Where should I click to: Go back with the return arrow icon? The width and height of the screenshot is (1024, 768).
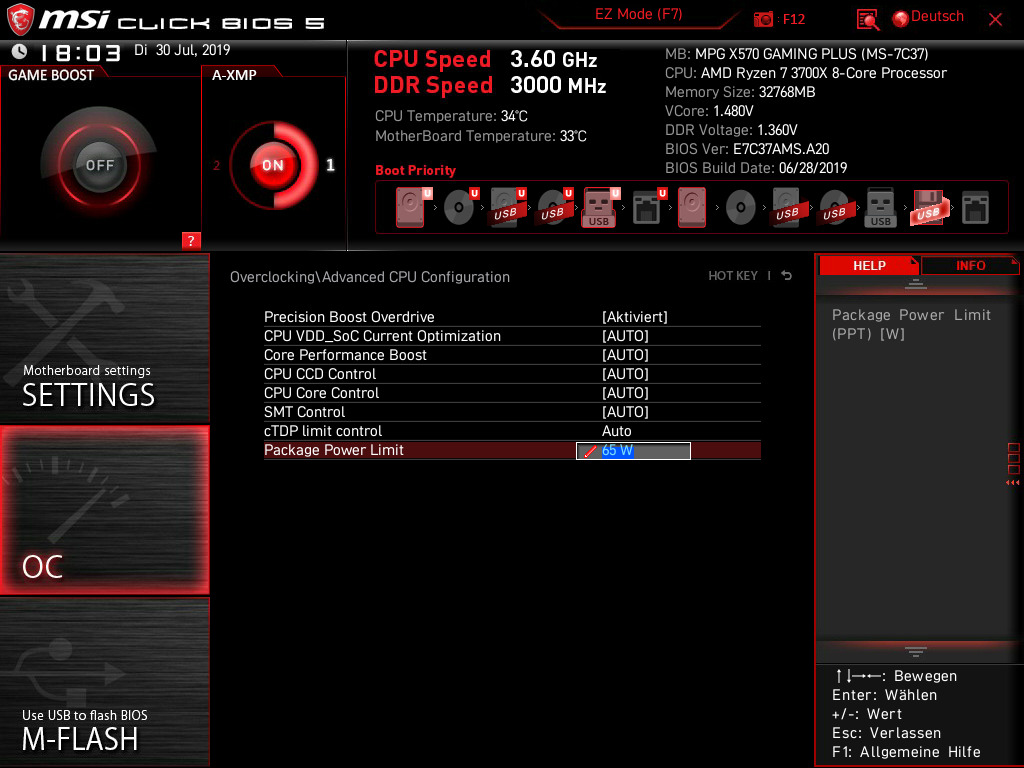coord(787,276)
